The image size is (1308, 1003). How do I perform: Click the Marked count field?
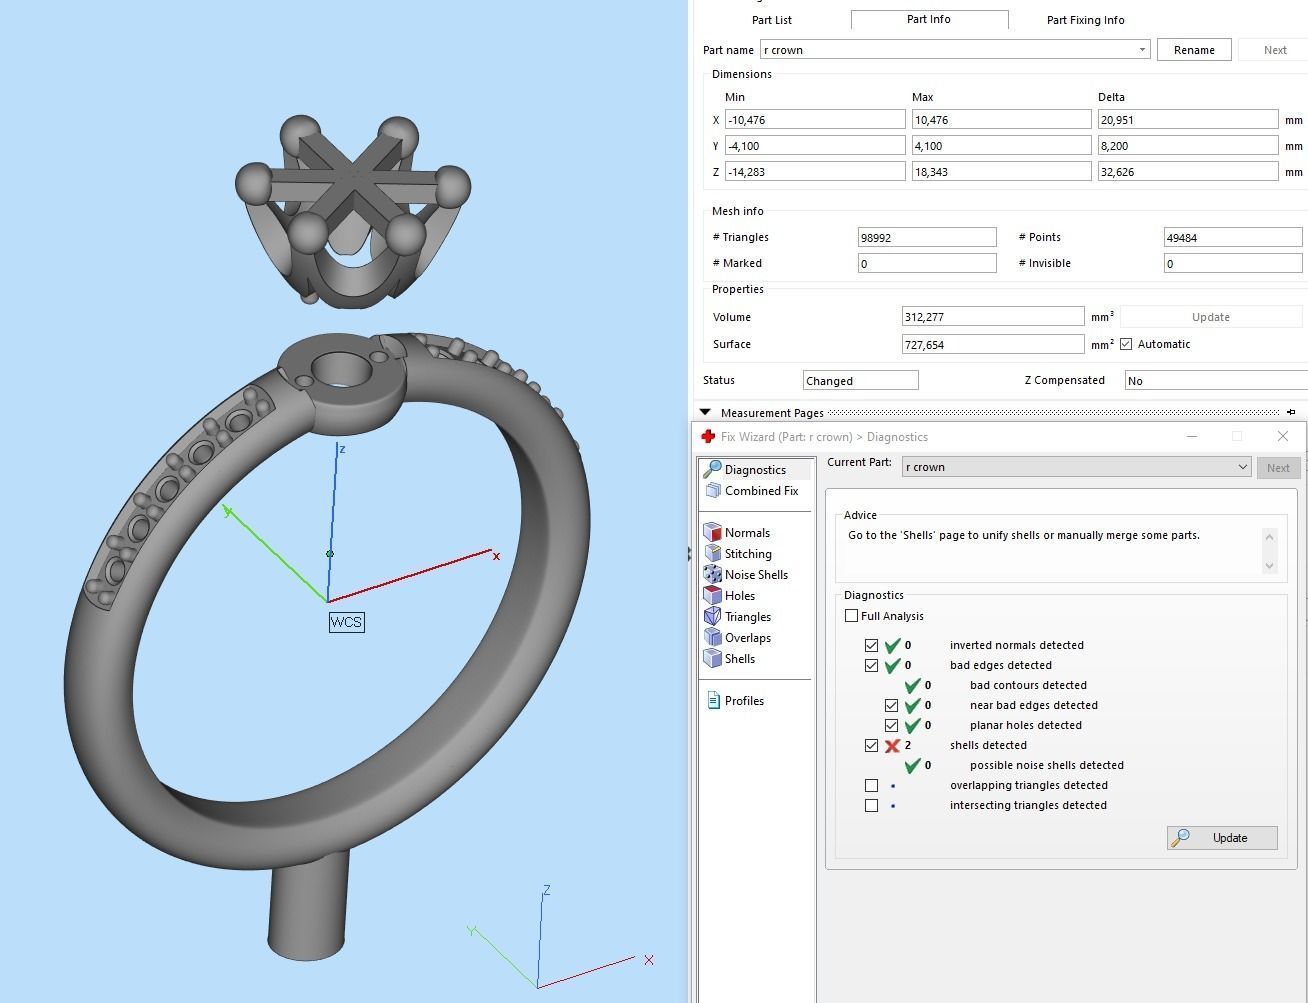click(927, 263)
